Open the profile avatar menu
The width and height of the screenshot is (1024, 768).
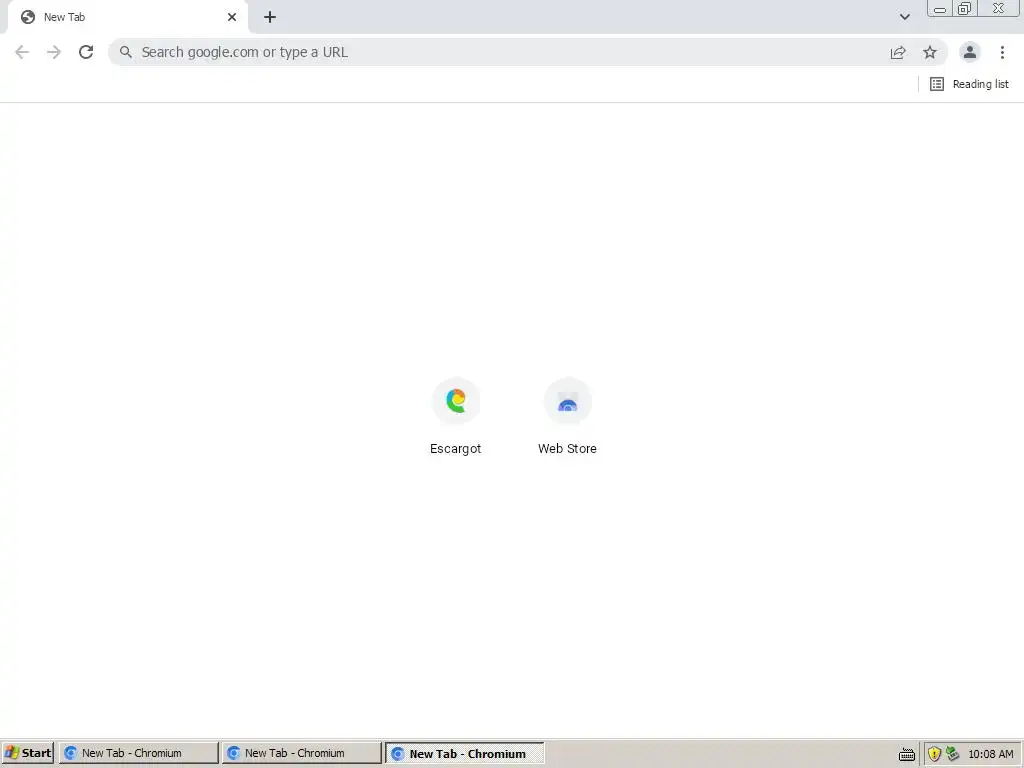[969, 52]
